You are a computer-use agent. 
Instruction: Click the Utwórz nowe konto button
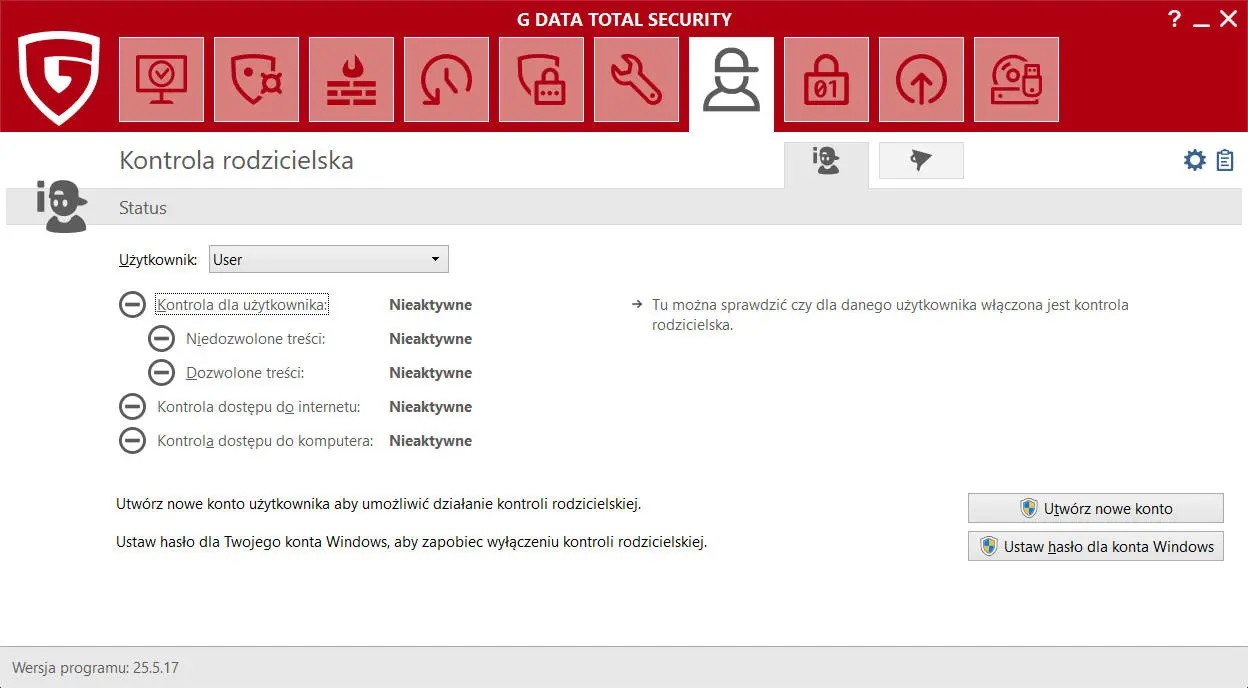pyautogui.click(x=1095, y=508)
